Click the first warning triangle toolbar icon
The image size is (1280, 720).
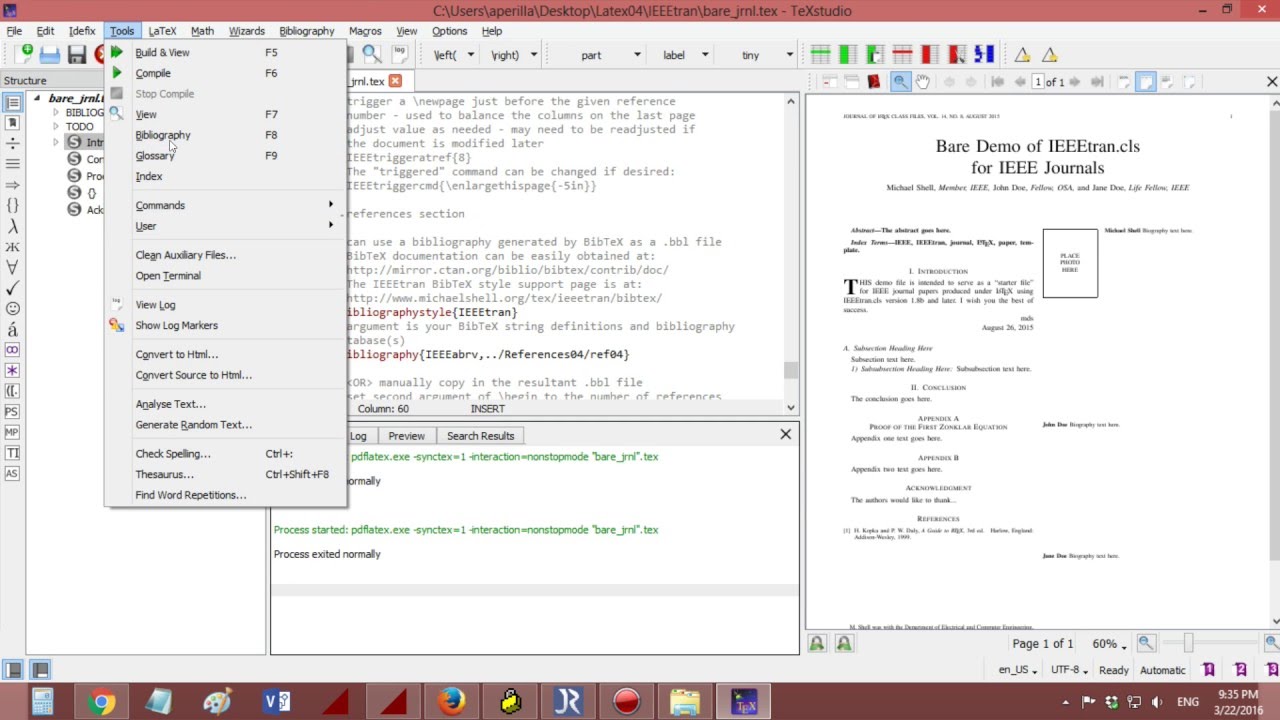(x=1022, y=55)
